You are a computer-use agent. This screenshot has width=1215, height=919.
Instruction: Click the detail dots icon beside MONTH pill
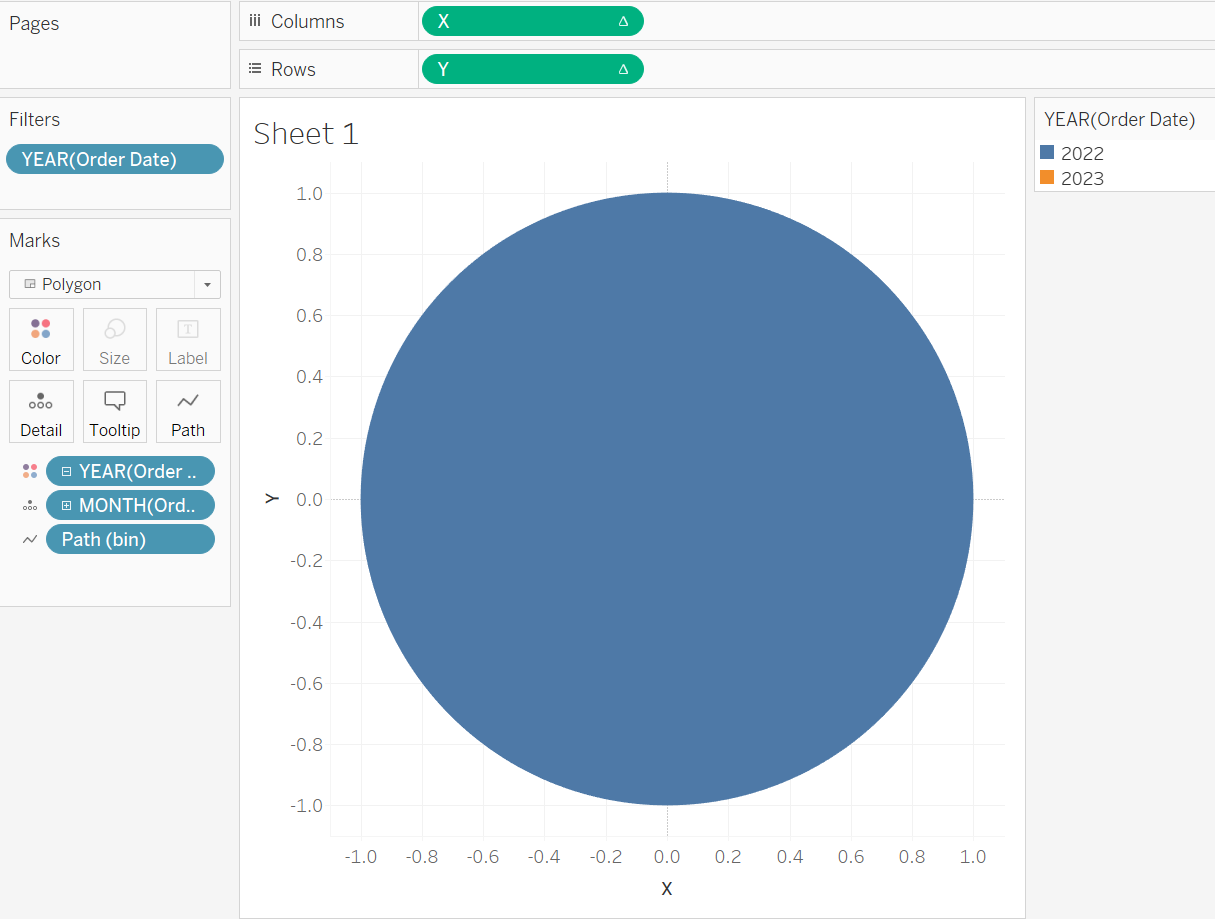coord(30,505)
